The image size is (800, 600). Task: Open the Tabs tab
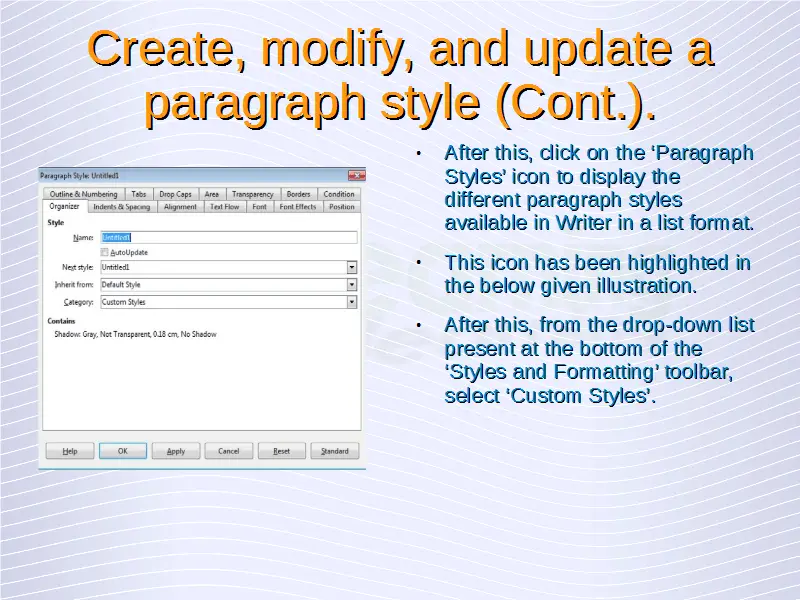[x=139, y=194]
